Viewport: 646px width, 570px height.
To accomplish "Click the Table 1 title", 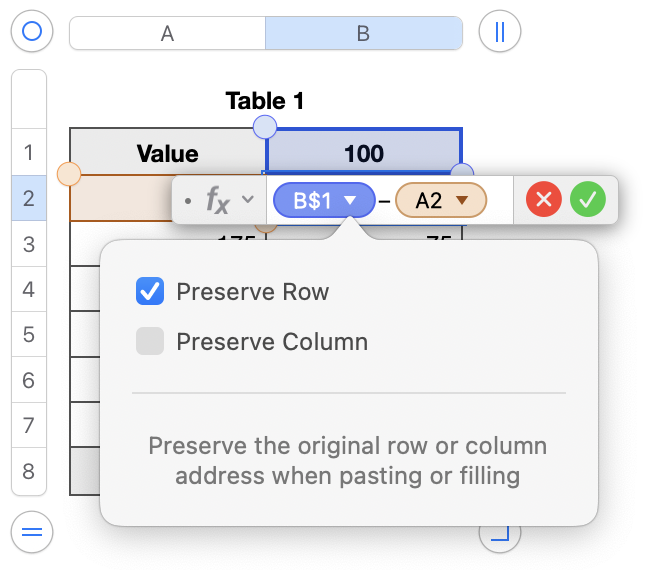I will point(265,101).
